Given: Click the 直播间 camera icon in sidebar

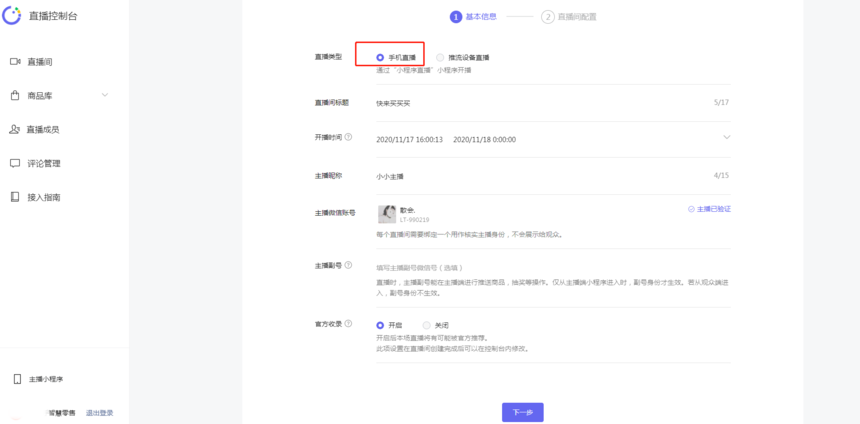Looking at the screenshot, I should tap(15, 62).
